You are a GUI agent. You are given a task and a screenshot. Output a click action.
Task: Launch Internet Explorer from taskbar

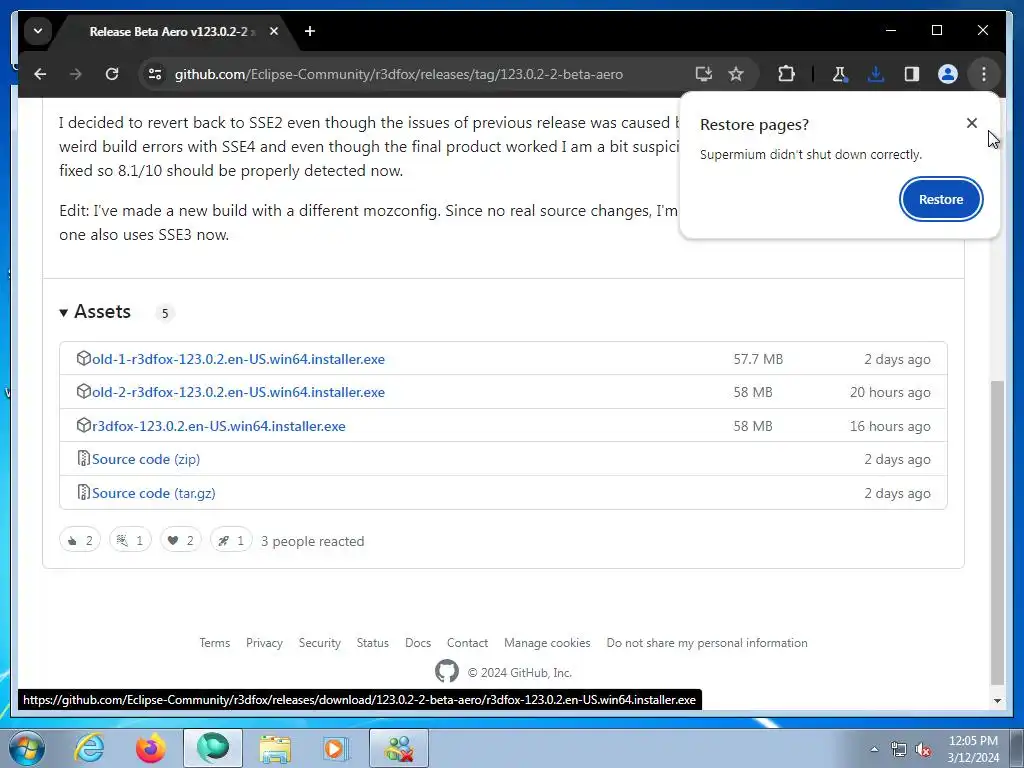89,748
